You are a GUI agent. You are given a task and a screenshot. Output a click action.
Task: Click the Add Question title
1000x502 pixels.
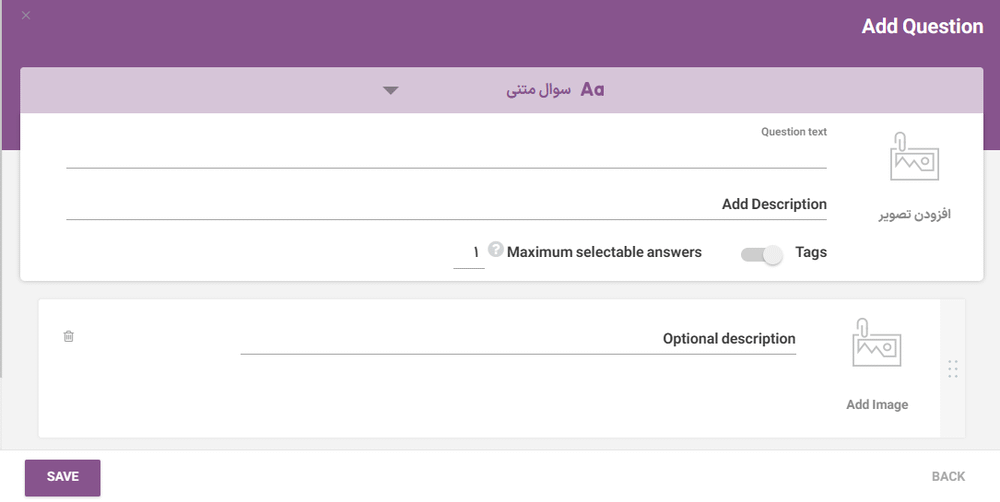tap(922, 26)
